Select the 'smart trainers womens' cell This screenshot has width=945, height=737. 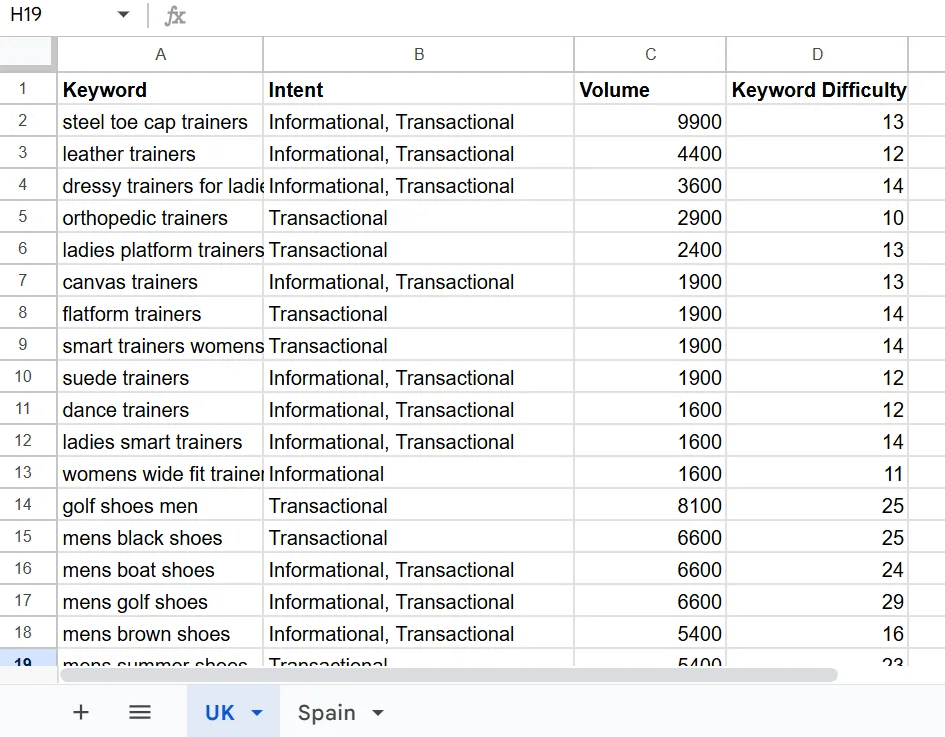(x=160, y=345)
